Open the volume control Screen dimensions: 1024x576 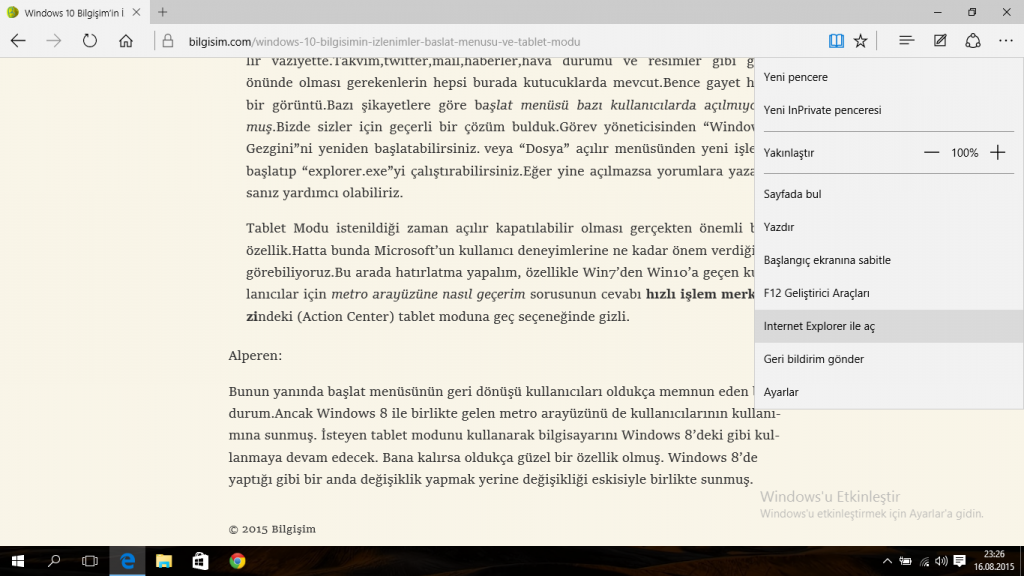coord(941,561)
